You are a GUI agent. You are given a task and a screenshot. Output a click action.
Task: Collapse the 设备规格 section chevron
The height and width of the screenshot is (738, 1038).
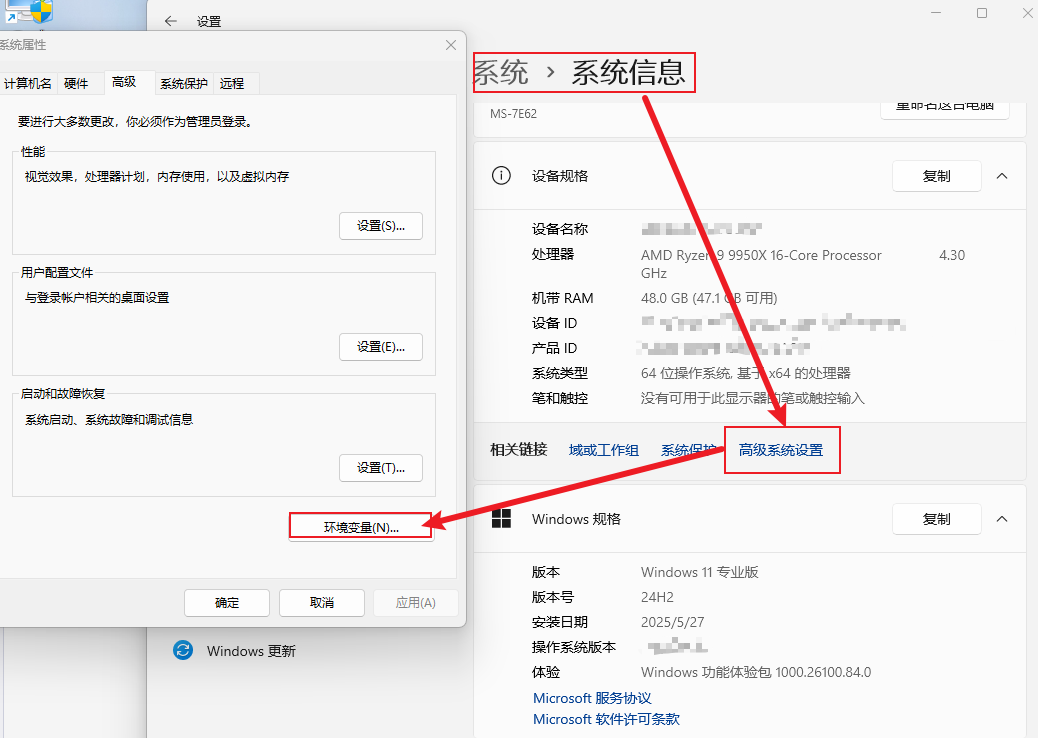pos(1002,176)
